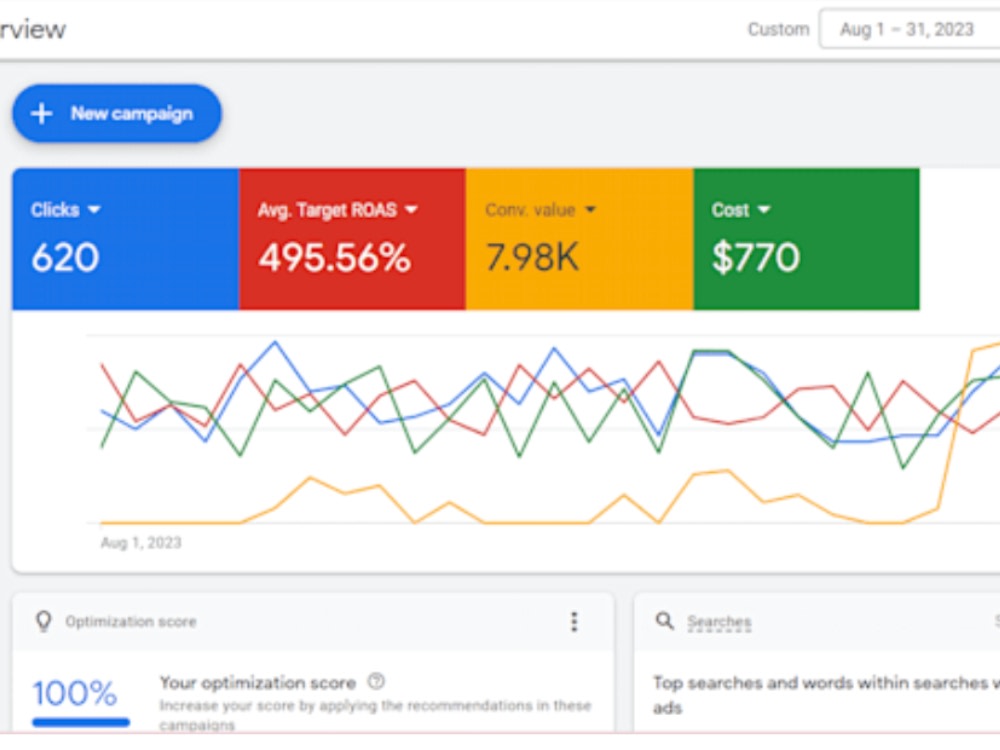This screenshot has width=1000, height=750.
Task: Click the 7.98K conversion value figure
Action: pos(533,258)
